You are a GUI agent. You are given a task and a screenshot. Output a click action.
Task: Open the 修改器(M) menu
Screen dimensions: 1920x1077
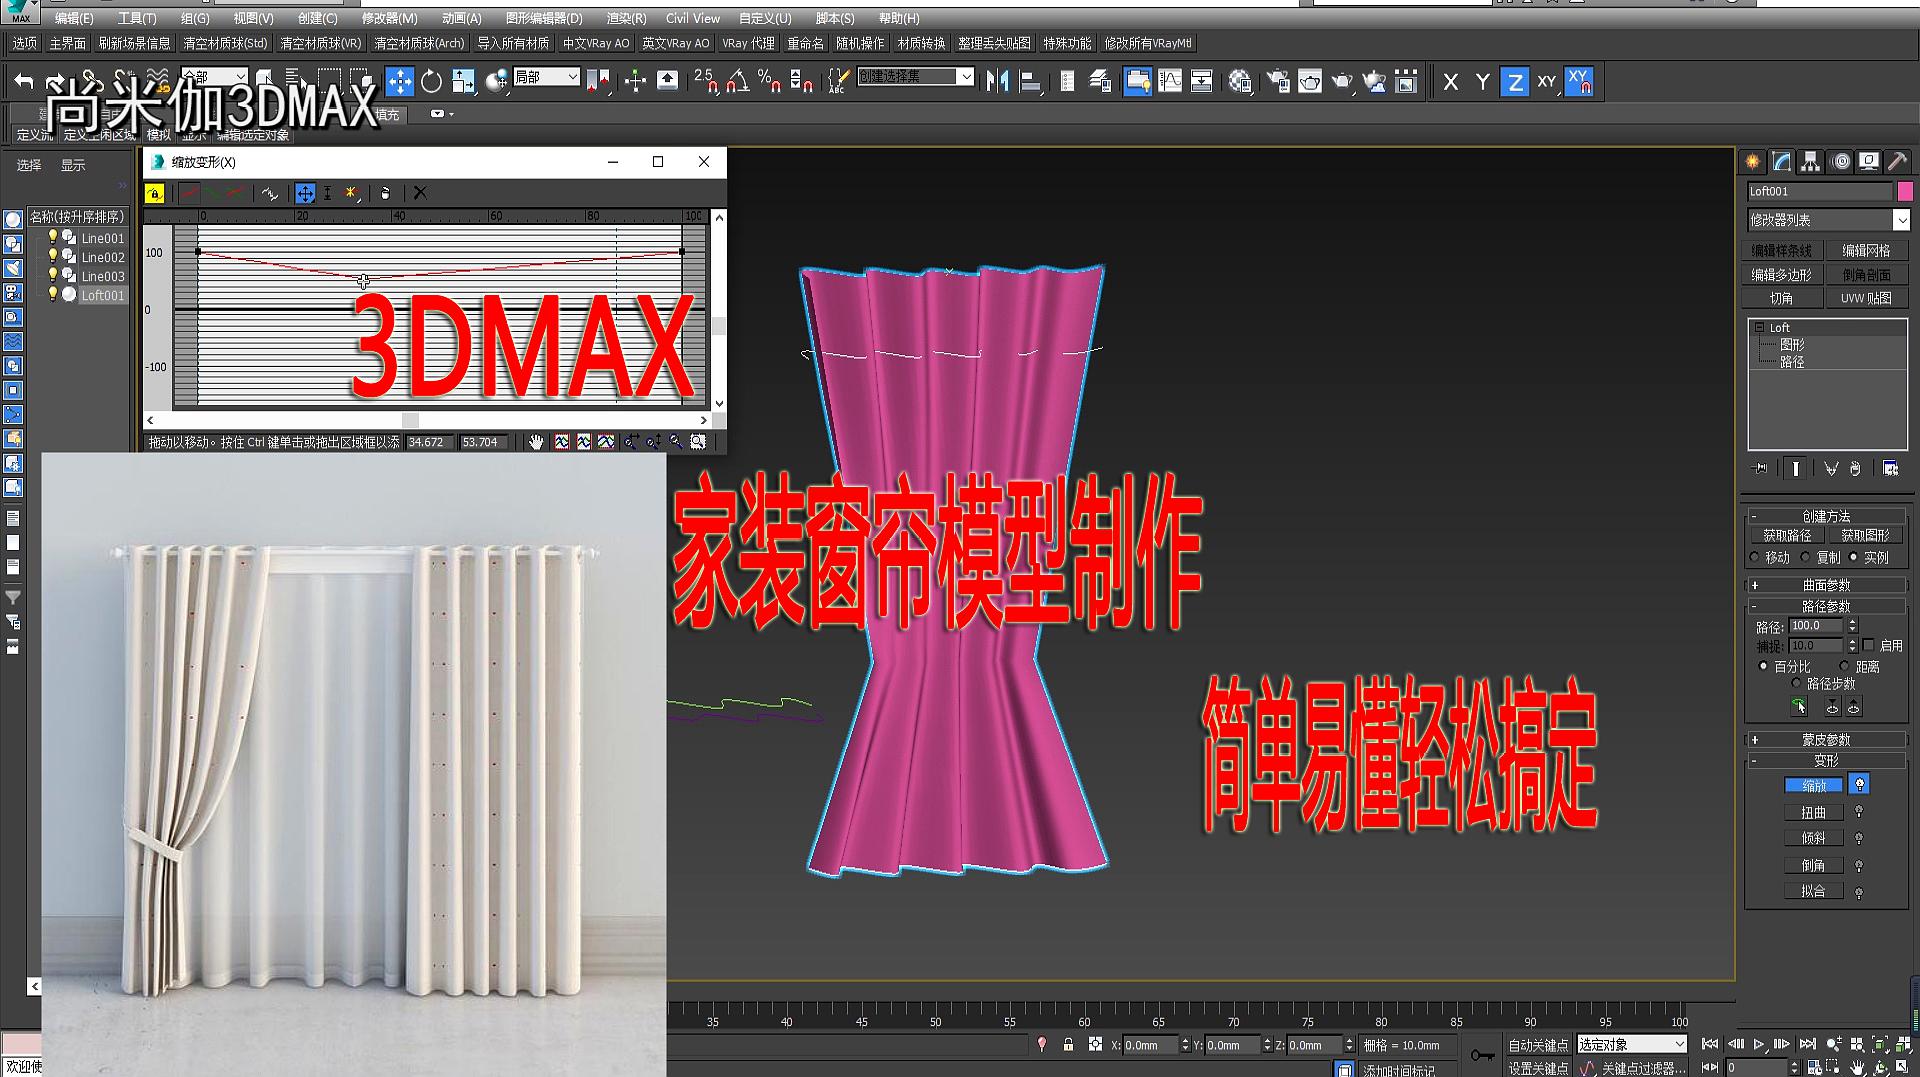click(x=389, y=18)
